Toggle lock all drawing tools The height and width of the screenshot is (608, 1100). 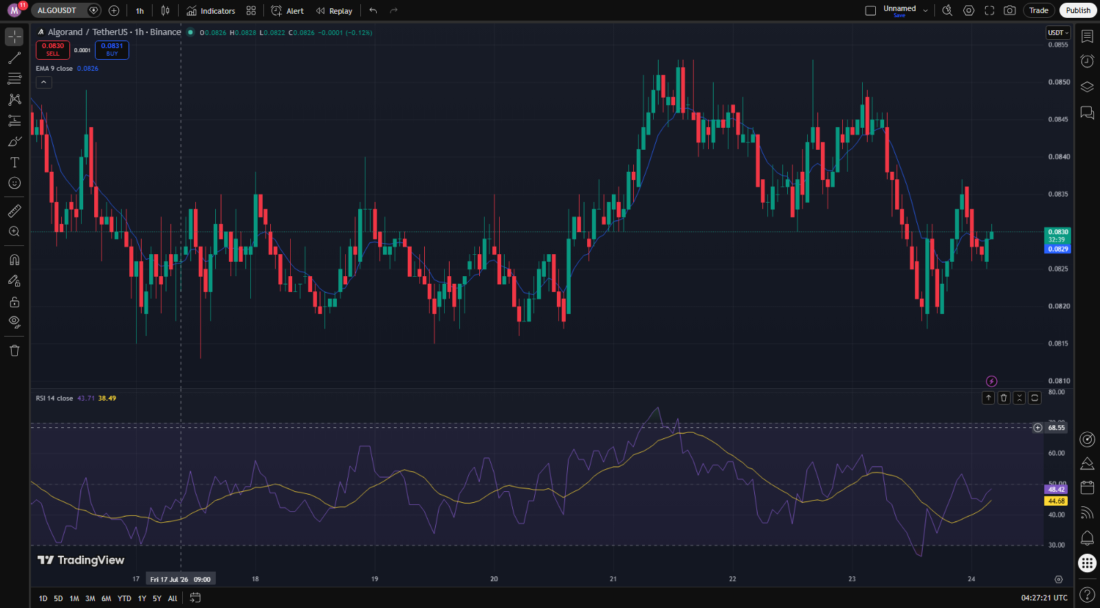click(x=14, y=302)
